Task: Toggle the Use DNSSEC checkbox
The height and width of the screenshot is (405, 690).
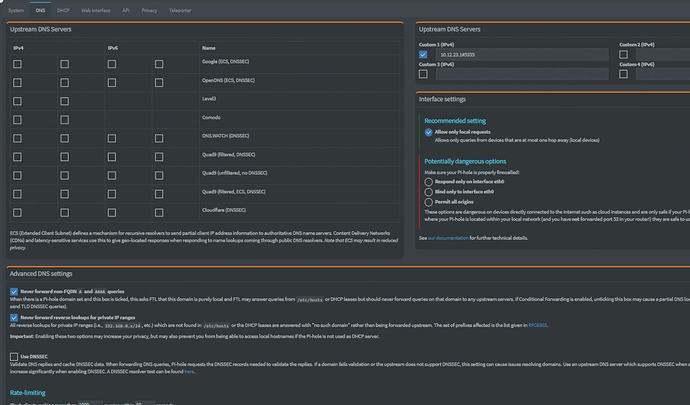Action: click(15, 356)
